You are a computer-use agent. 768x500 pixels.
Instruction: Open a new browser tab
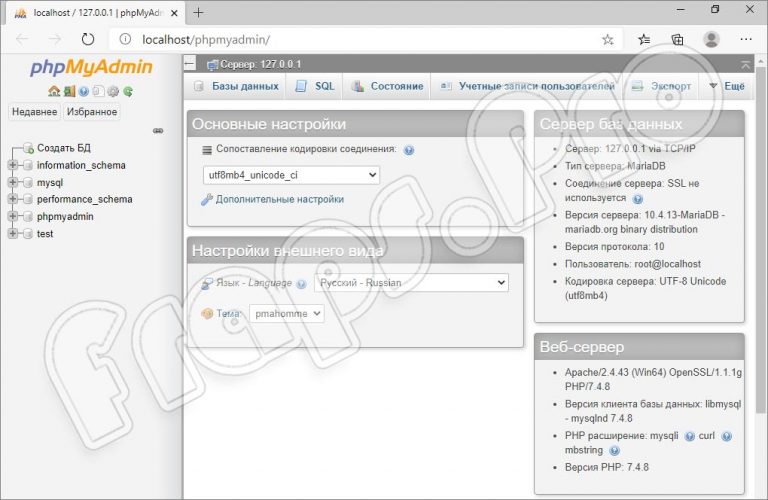coord(198,13)
